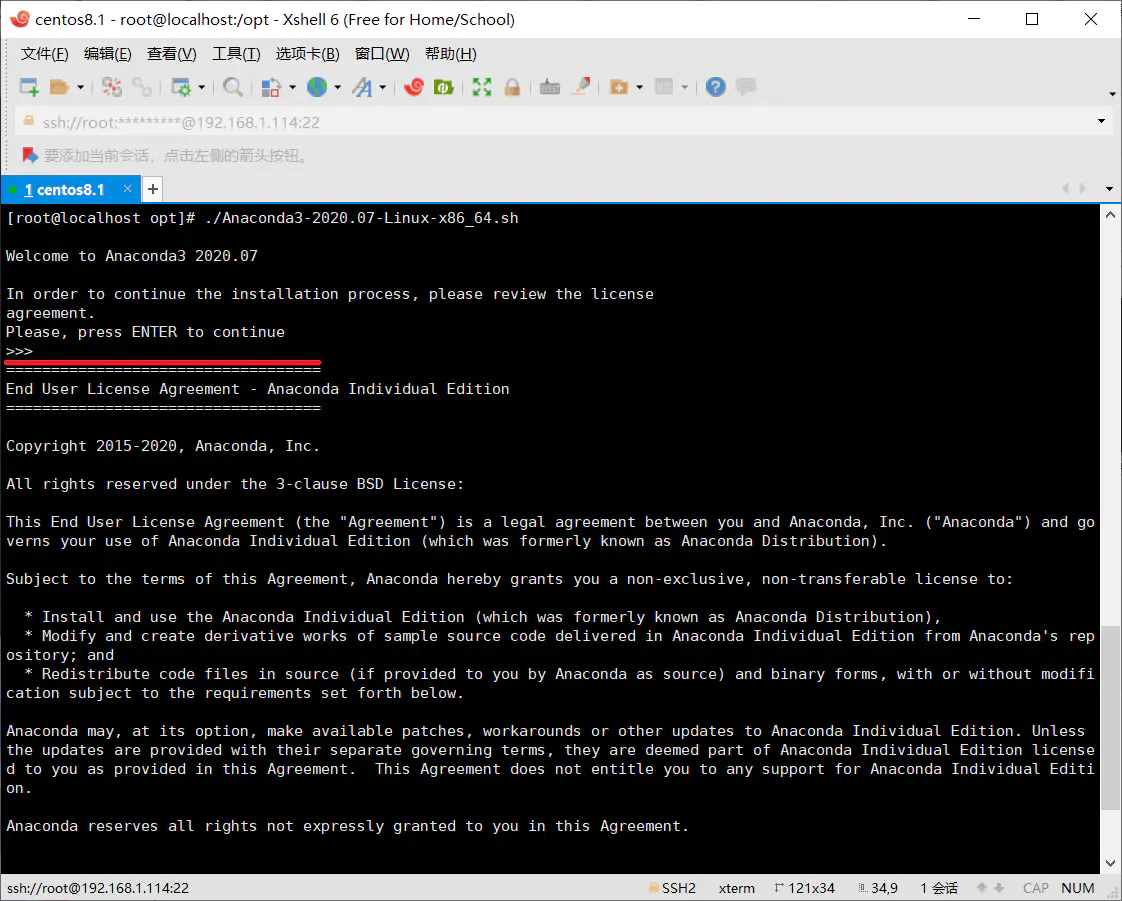Open Help with the blue question icon
Screen dimensions: 1122x901
point(716,87)
